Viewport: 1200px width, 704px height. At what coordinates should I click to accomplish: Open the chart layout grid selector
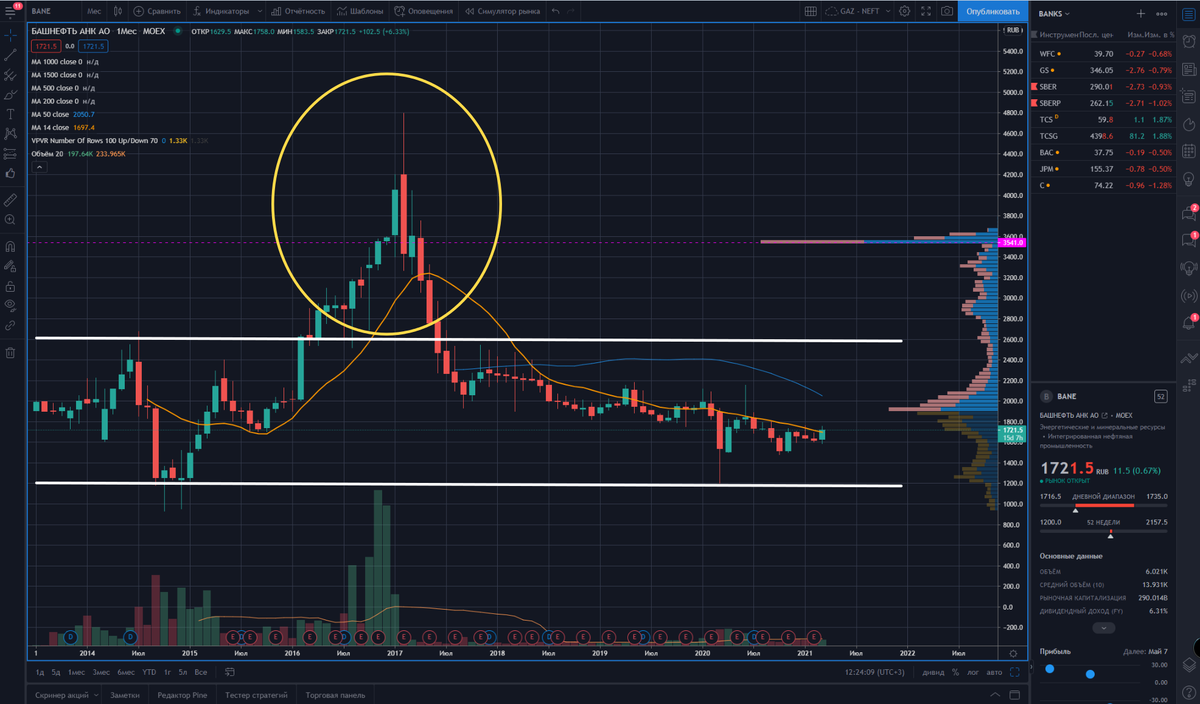pyautogui.click(x=812, y=11)
